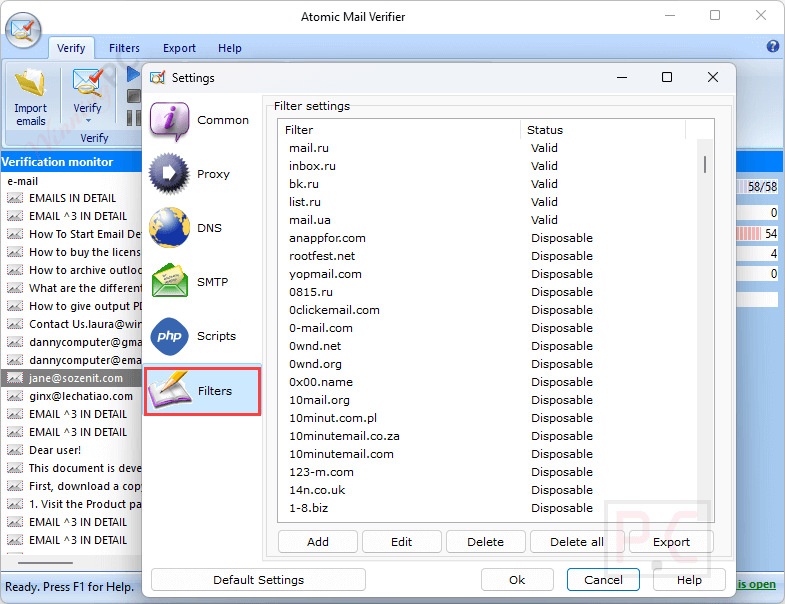Click the Status column header
785x604 pixels.
click(x=603, y=130)
